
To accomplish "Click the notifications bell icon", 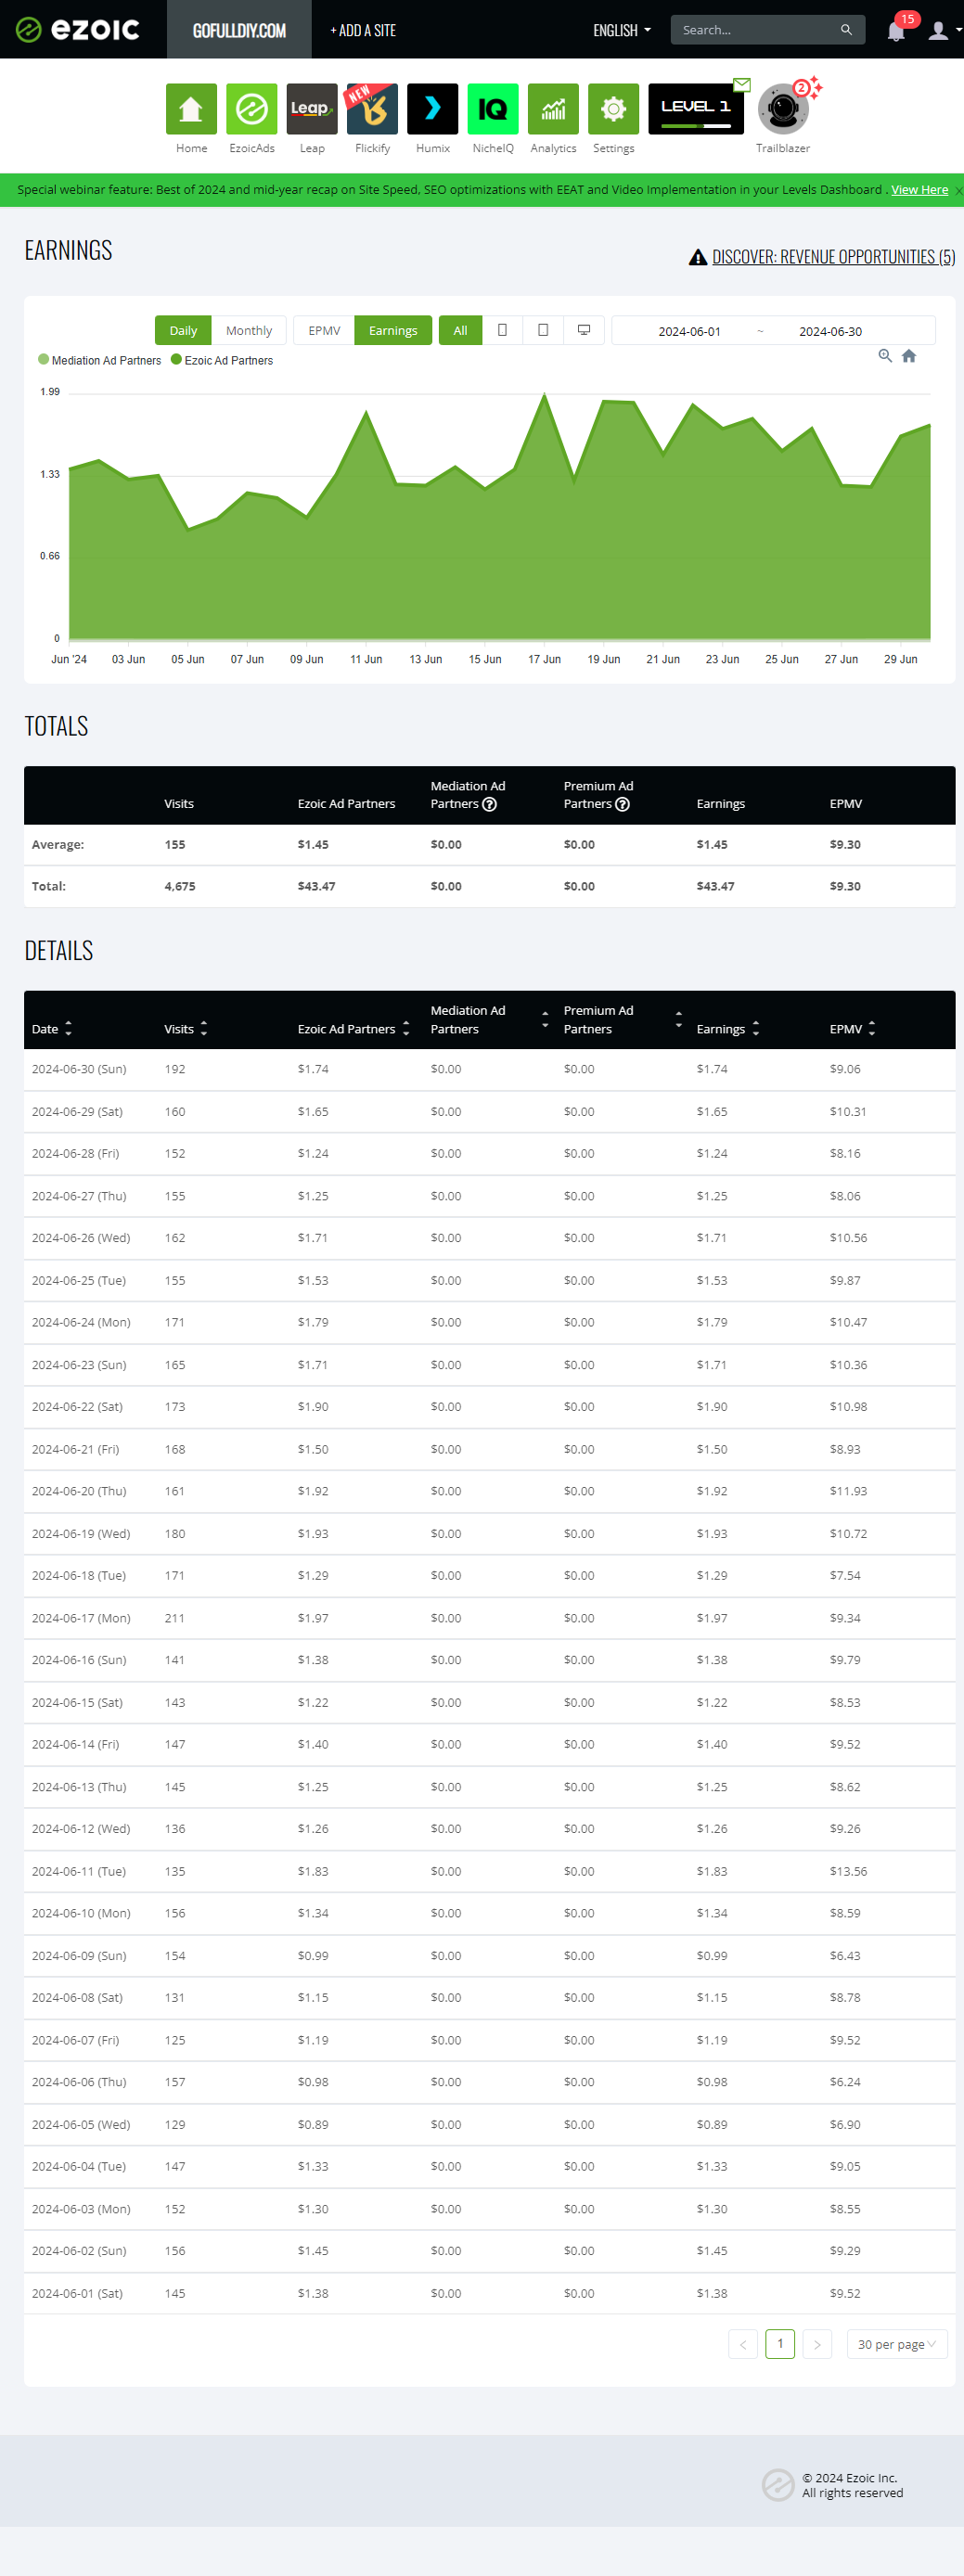I will (896, 31).
